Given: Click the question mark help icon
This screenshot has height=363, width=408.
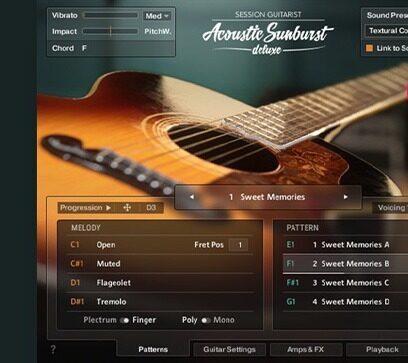Looking at the screenshot, I should (53, 350).
